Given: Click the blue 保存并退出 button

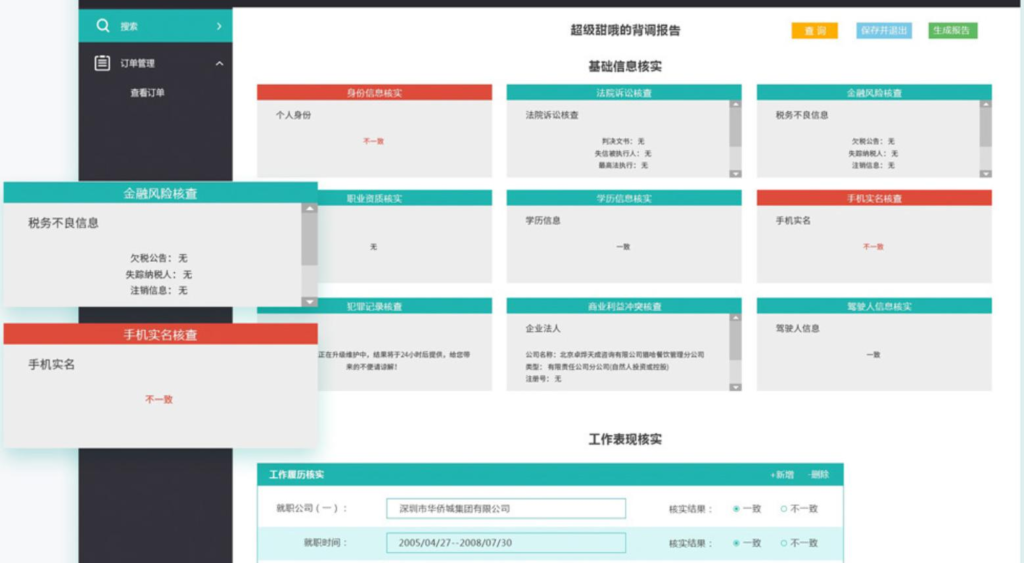Looking at the screenshot, I should [x=883, y=31].
